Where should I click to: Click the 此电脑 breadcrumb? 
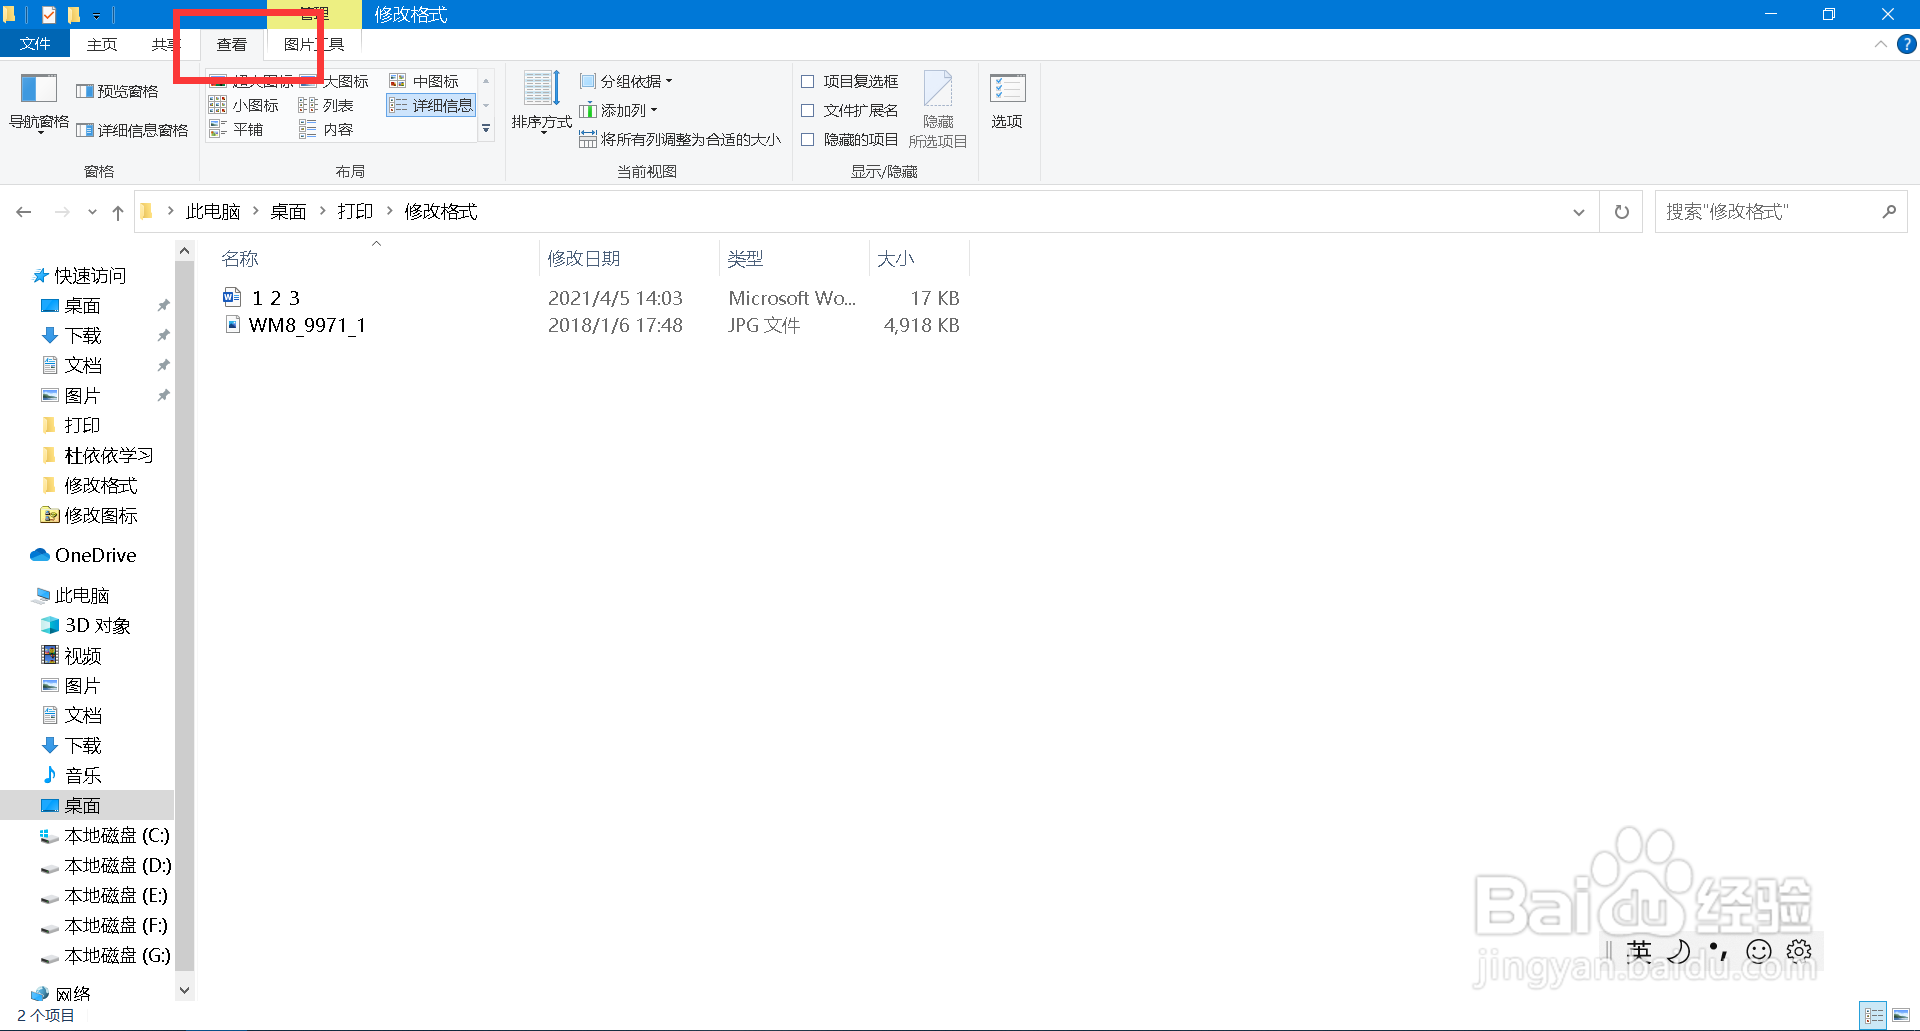[213, 212]
